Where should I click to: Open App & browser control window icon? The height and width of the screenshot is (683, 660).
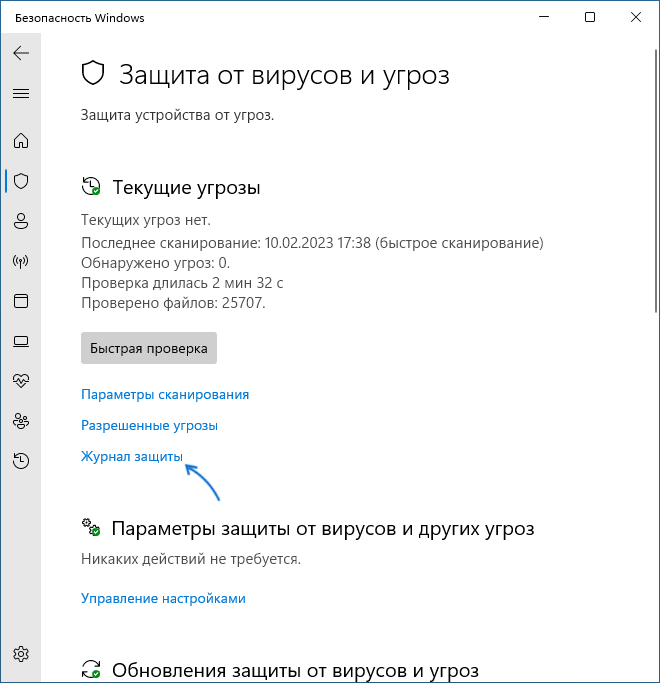[21, 301]
